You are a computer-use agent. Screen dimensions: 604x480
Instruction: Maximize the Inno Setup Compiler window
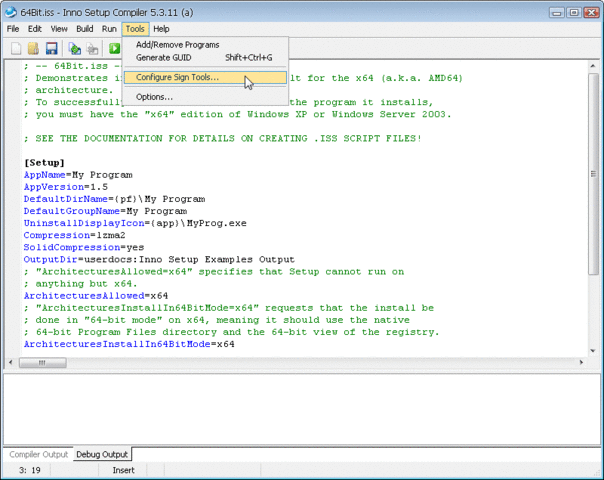(574, 13)
